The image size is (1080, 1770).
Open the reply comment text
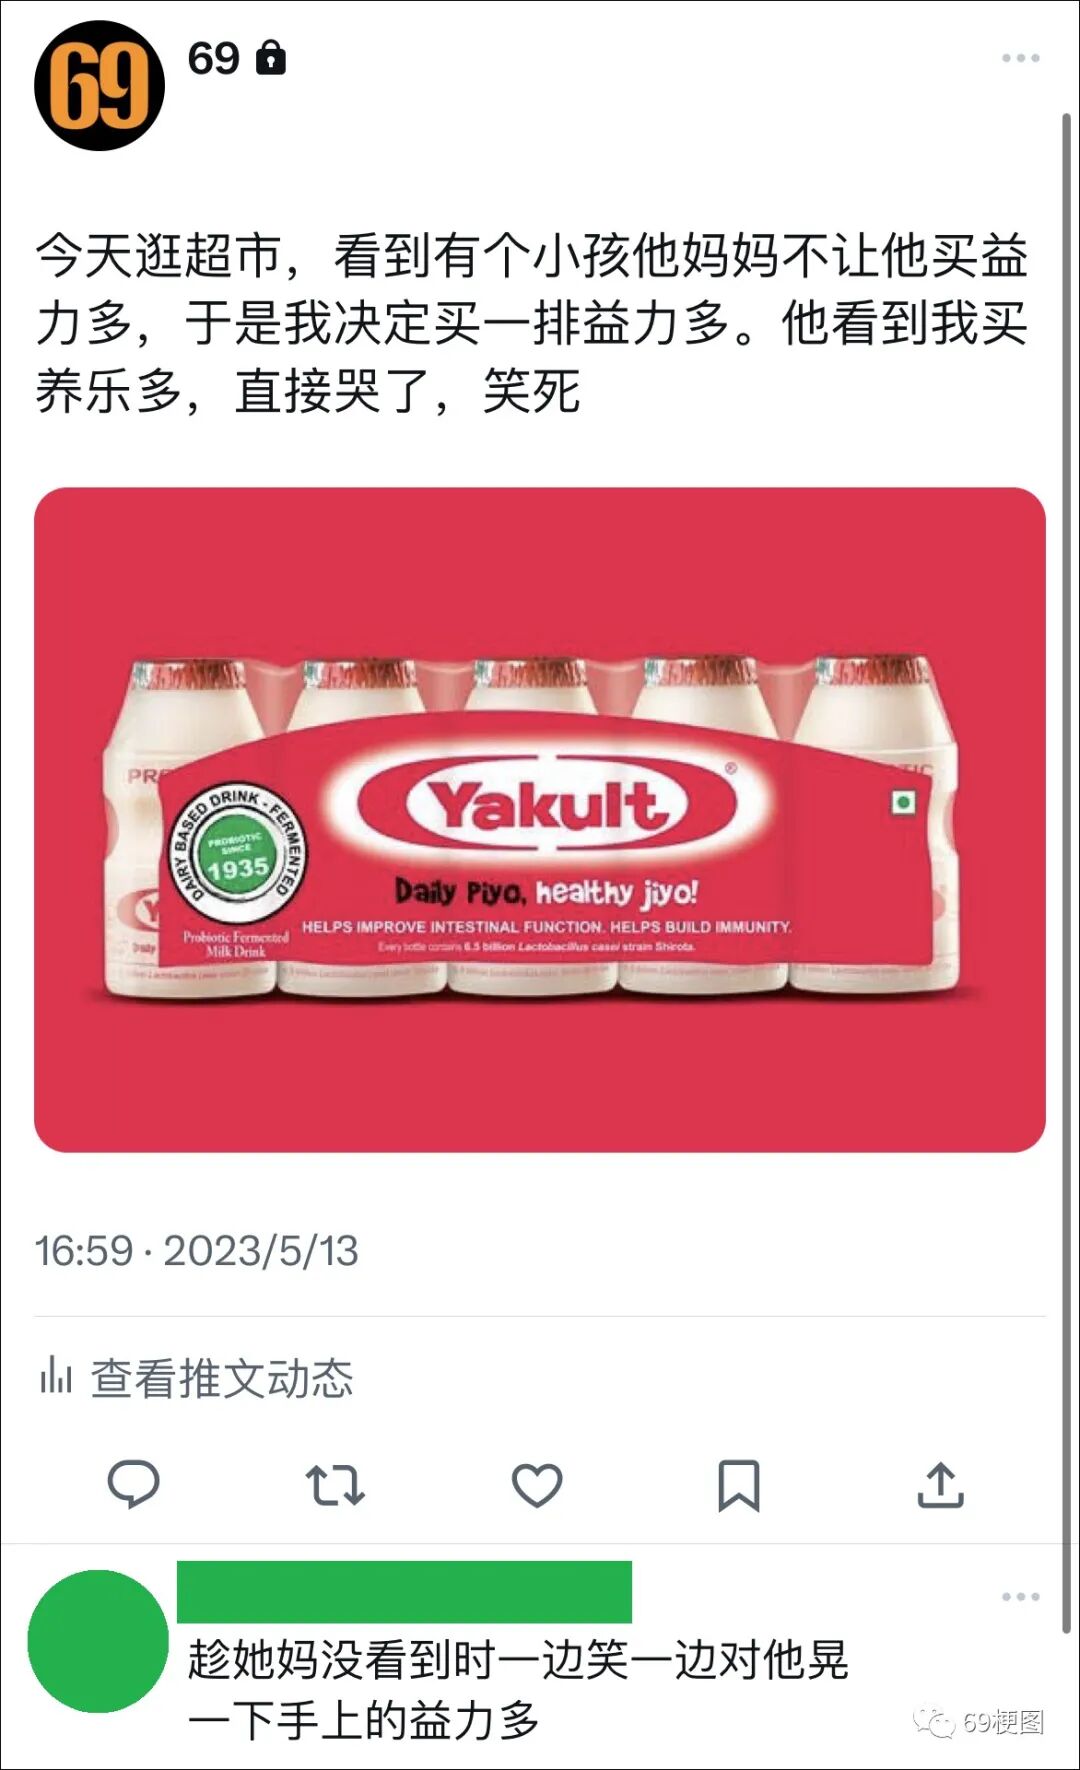pos(518,1690)
